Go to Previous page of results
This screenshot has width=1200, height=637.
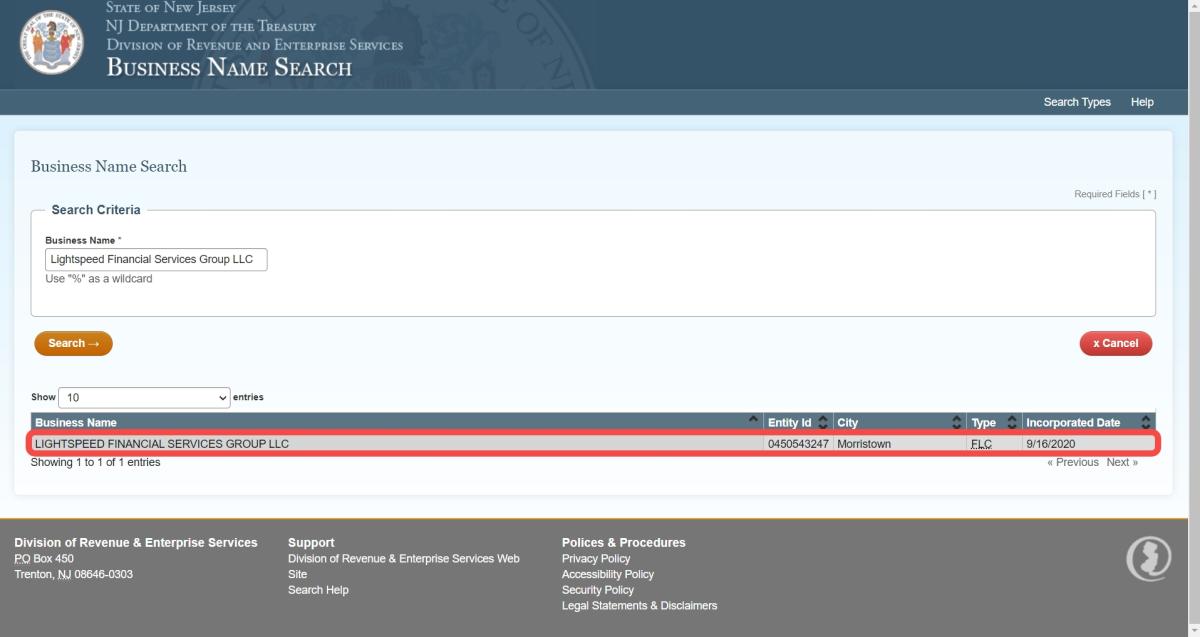(1072, 463)
